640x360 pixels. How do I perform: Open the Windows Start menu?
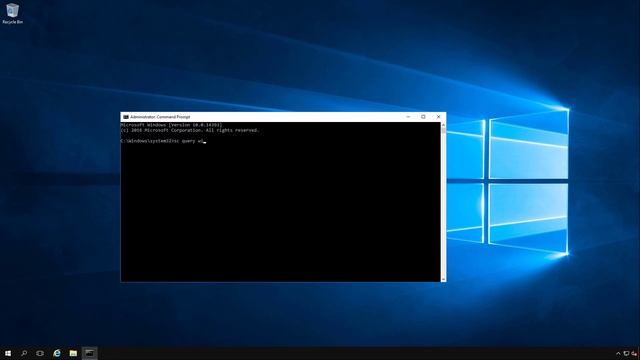point(8,353)
